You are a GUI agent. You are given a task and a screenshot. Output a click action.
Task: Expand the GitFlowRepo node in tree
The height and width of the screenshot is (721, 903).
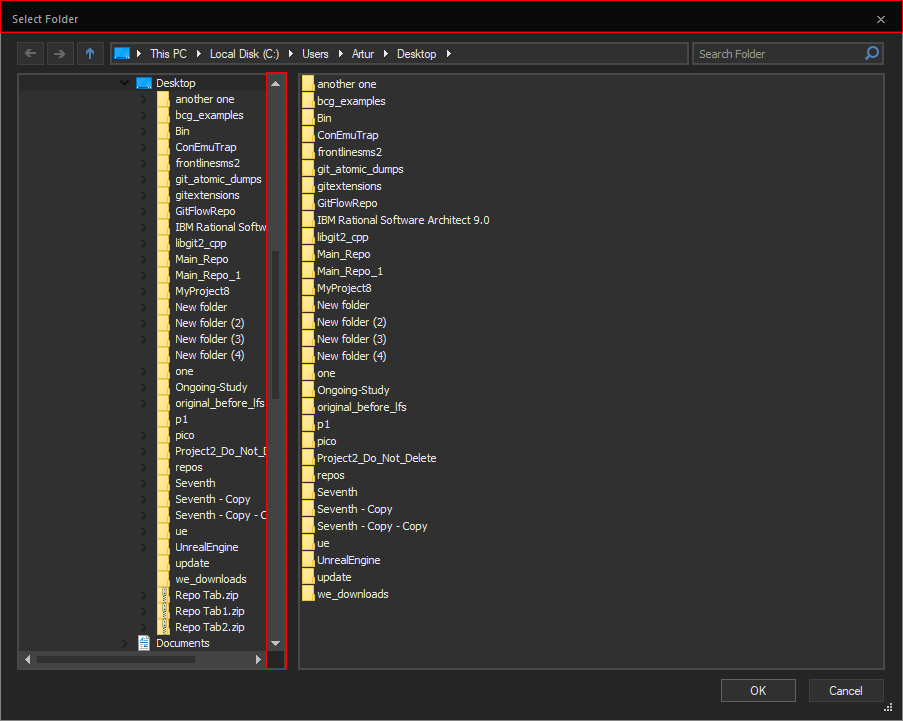(144, 211)
